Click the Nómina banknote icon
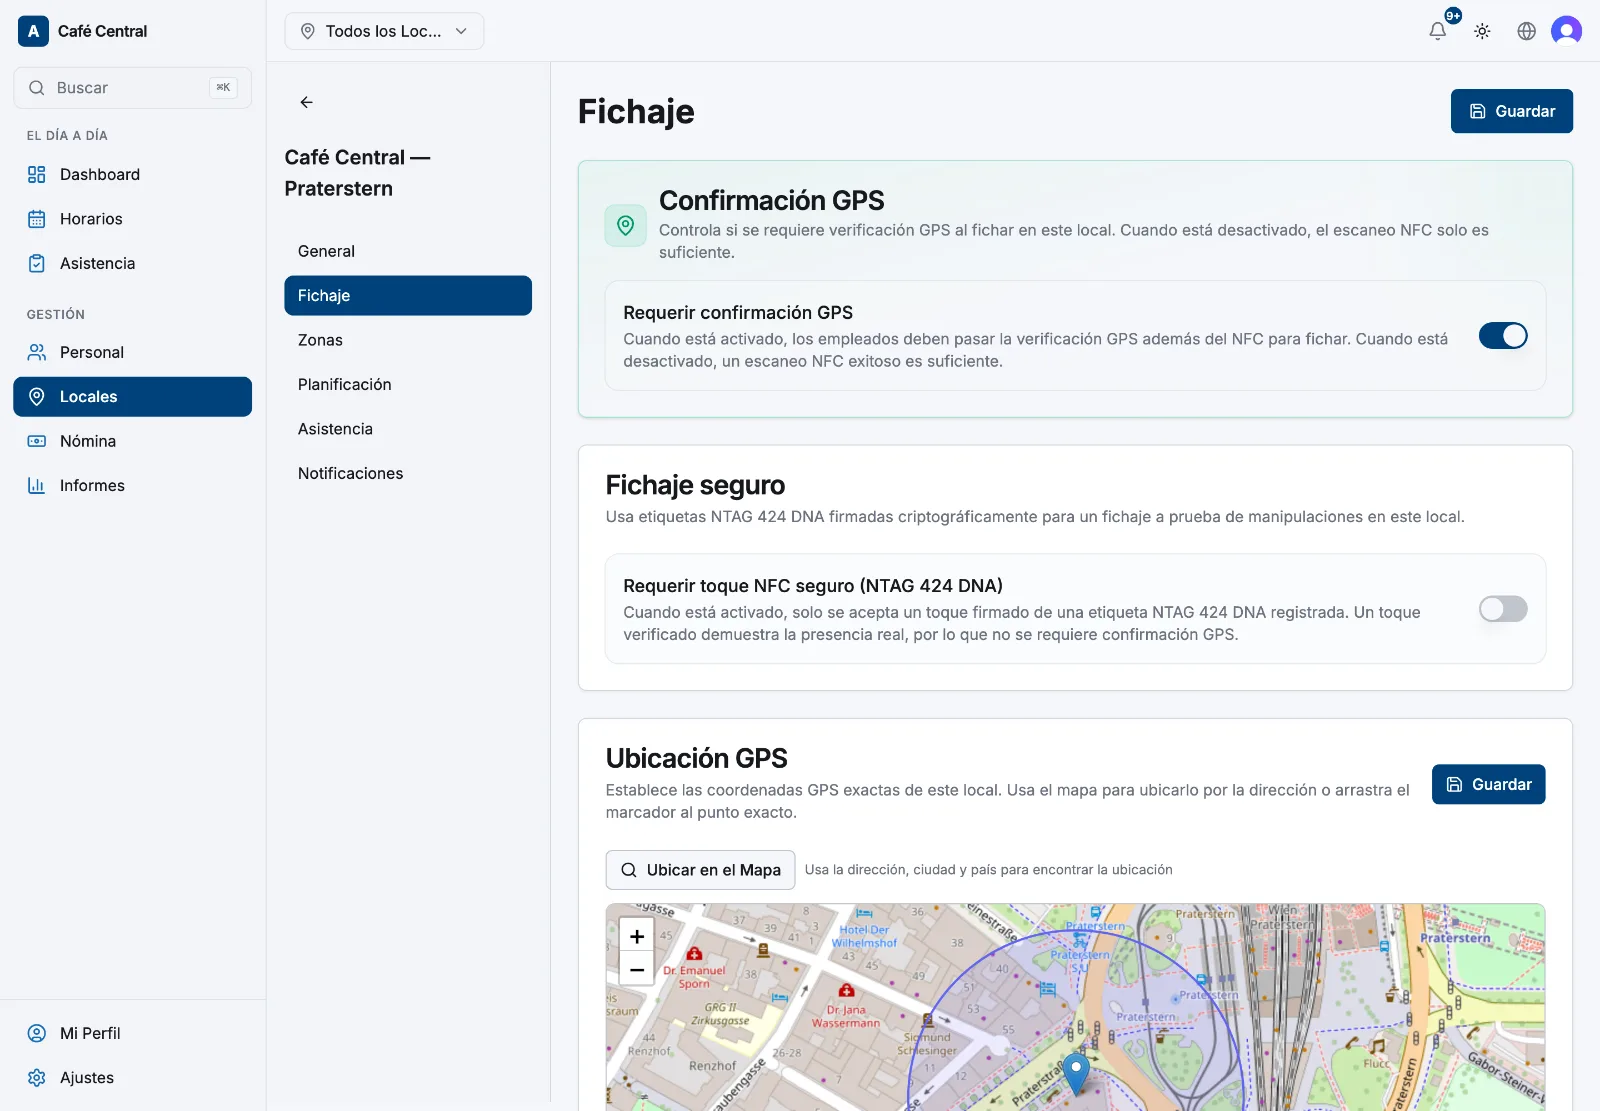Viewport: 1600px width, 1111px height. point(37,441)
